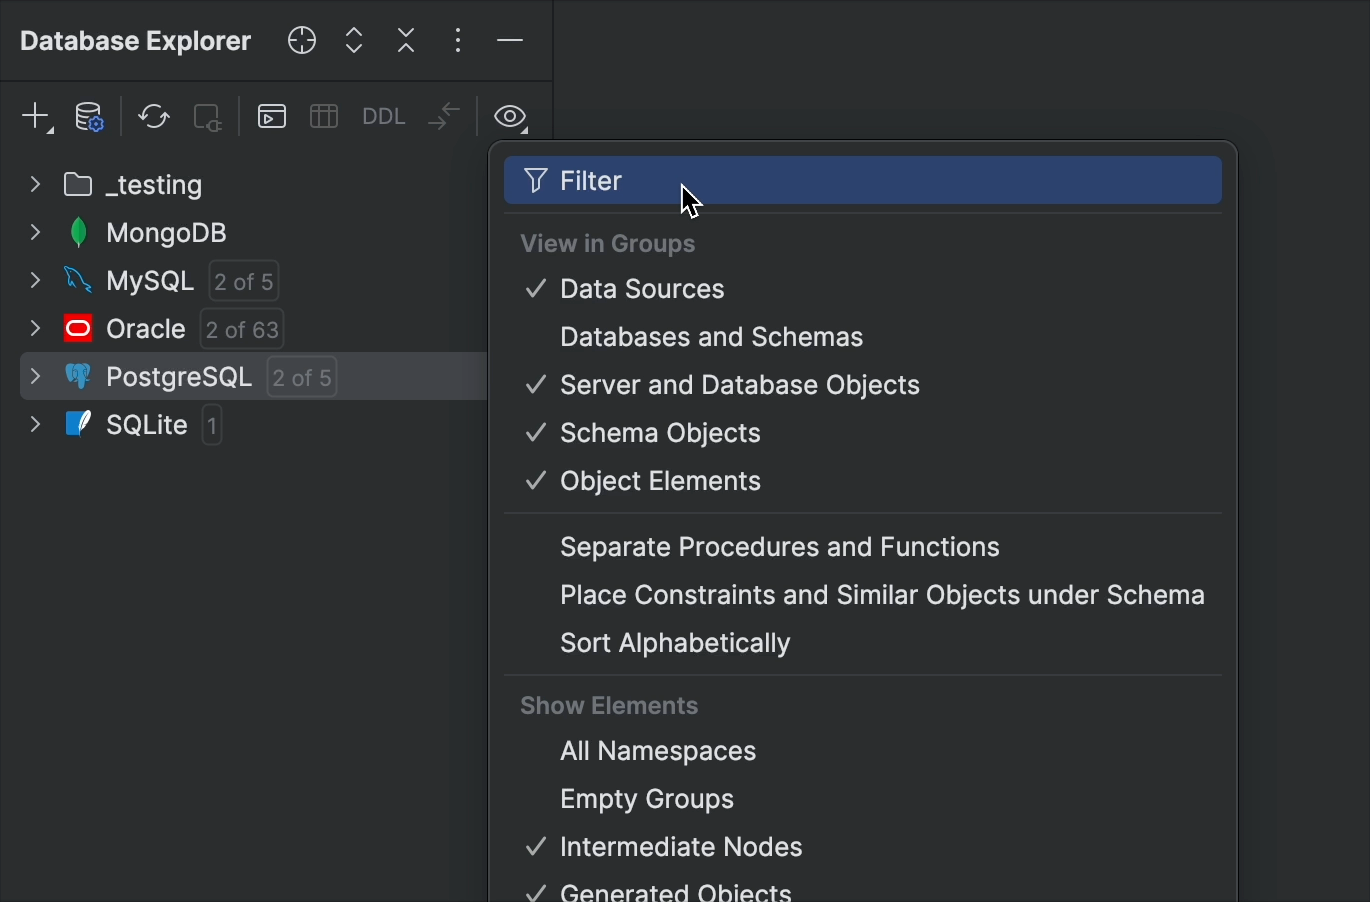The height and width of the screenshot is (902, 1370).
Task: Open Data Source Properties settings icon
Action: [x=89, y=116]
